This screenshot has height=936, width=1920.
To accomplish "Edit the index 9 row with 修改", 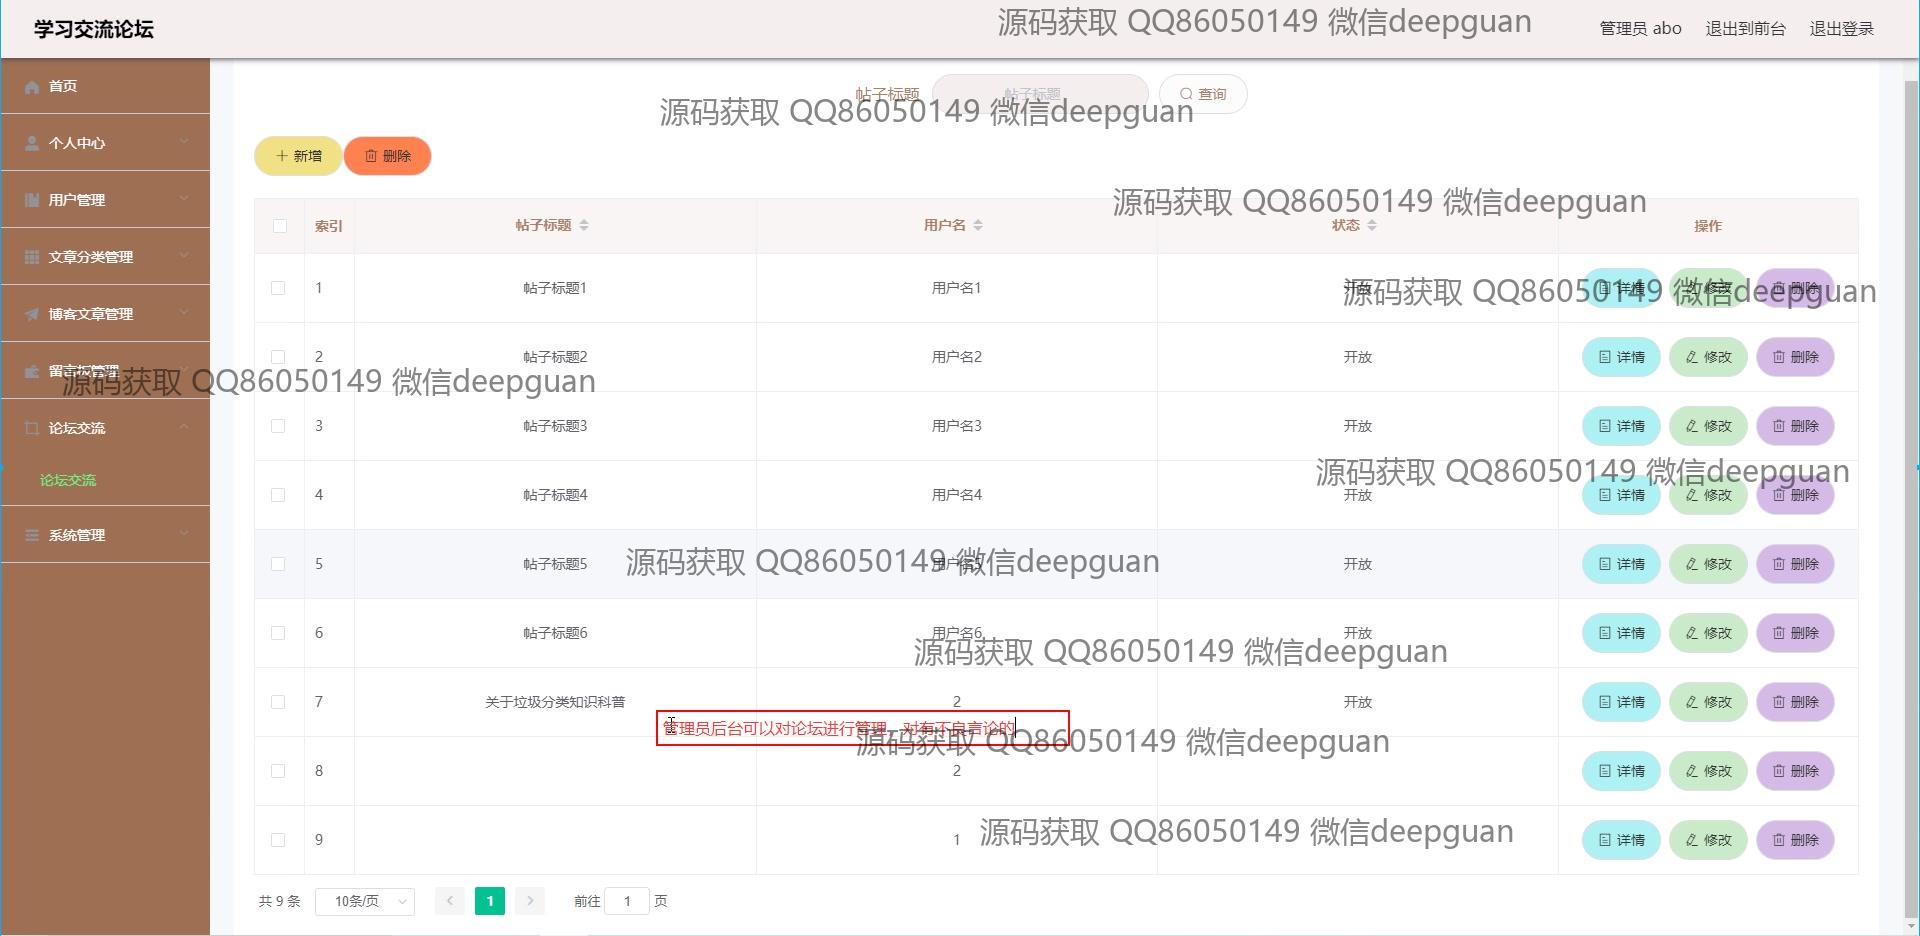I will [x=1708, y=840].
